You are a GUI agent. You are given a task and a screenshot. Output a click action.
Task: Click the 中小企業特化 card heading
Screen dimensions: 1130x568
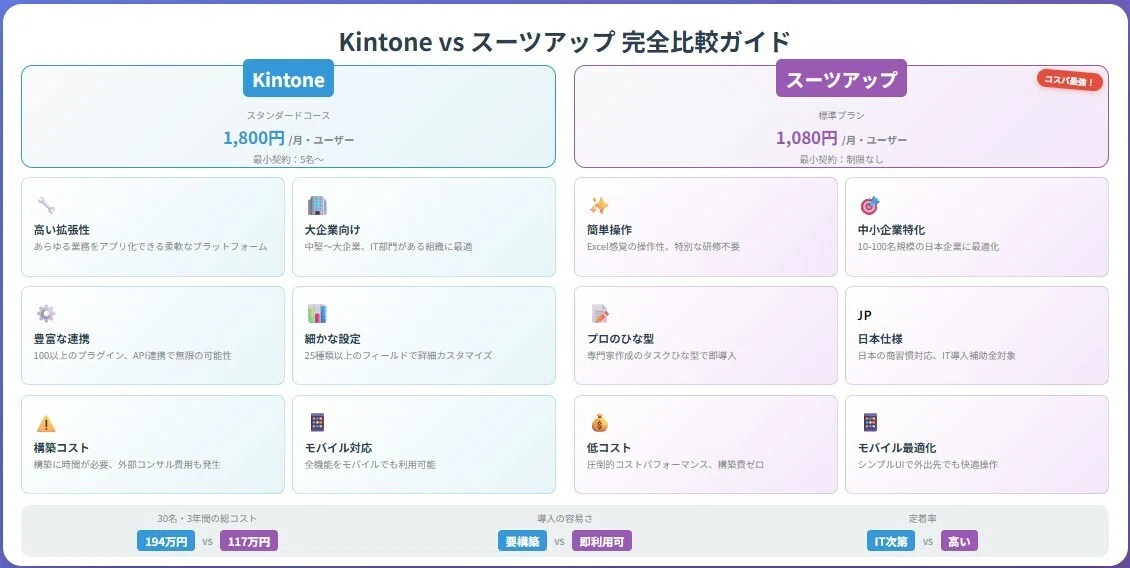coord(891,230)
